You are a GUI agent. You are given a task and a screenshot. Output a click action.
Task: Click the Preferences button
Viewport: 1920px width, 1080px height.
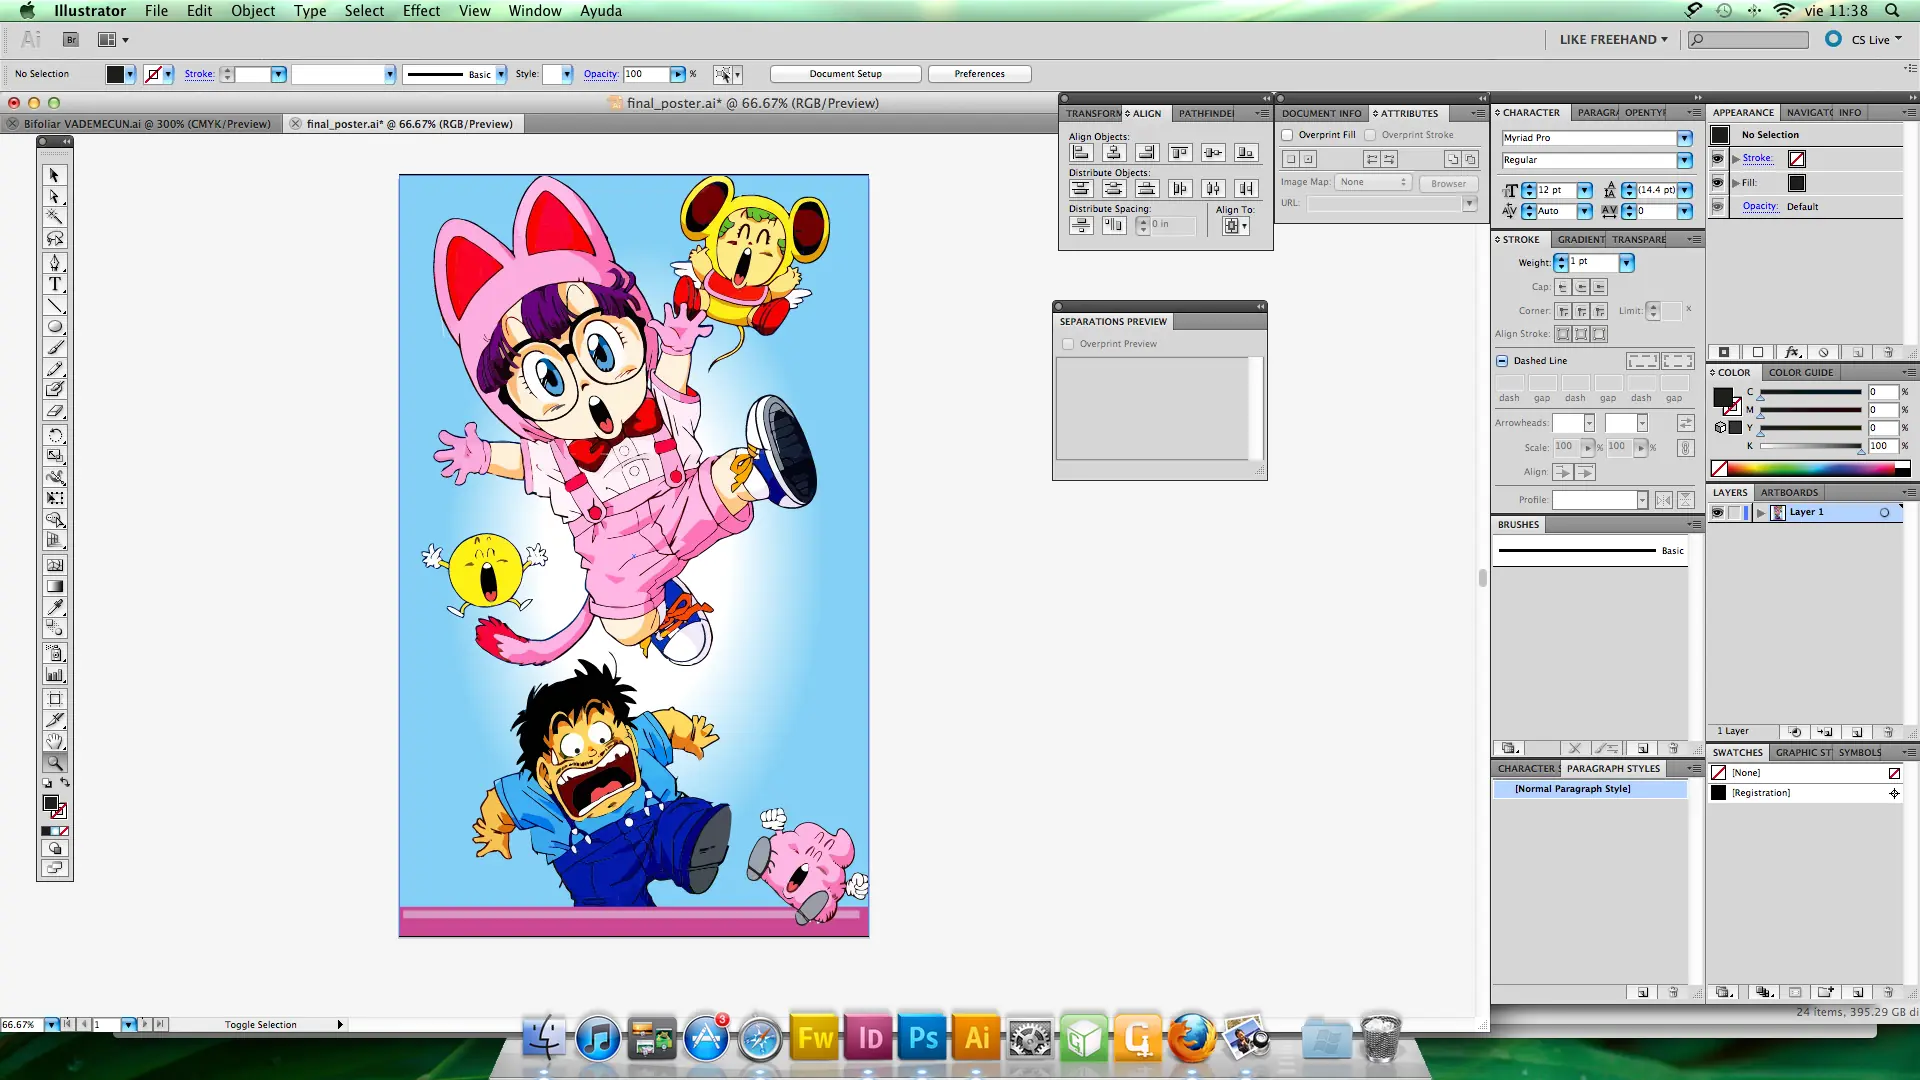point(980,74)
